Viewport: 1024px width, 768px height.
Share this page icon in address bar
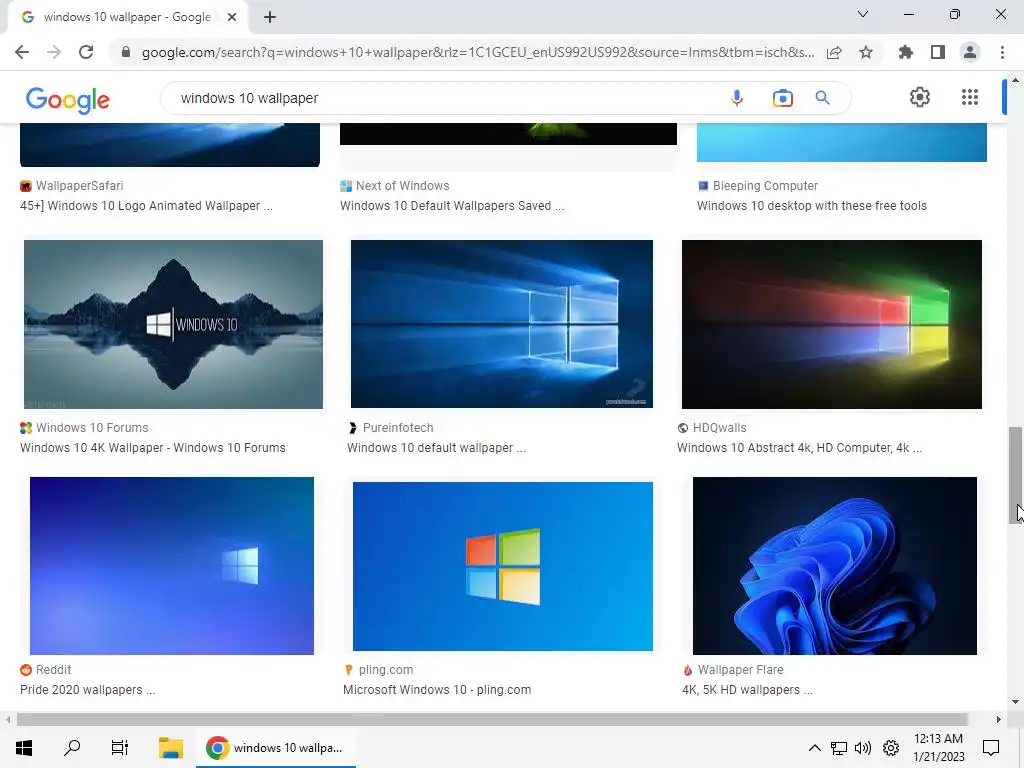coord(834,52)
